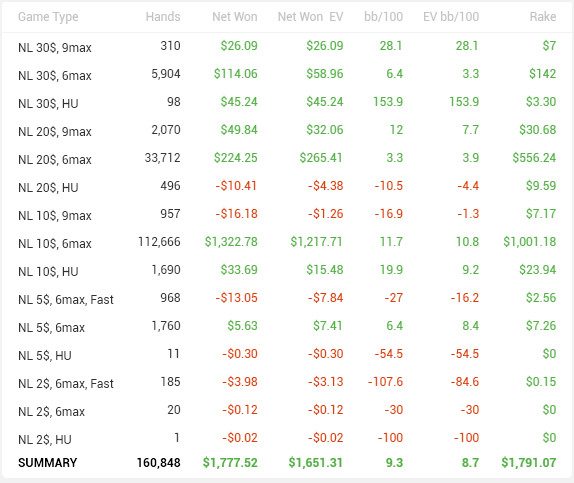Click the $33.69 net won cell
Viewport: 574px width, 483px height.
[239, 270]
